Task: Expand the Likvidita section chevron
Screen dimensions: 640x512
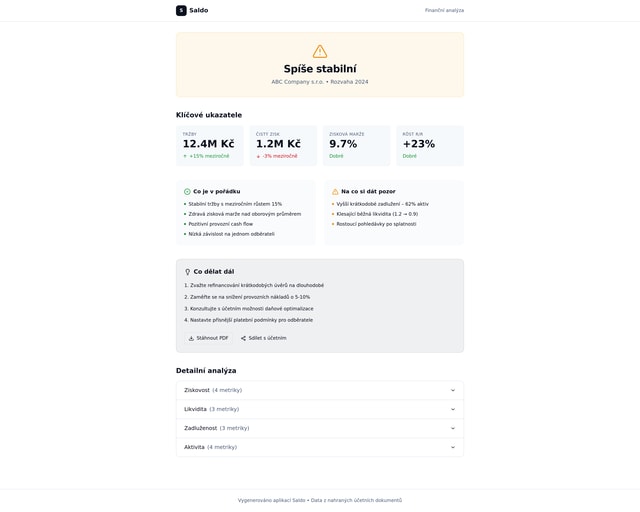Action: coord(452,409)
